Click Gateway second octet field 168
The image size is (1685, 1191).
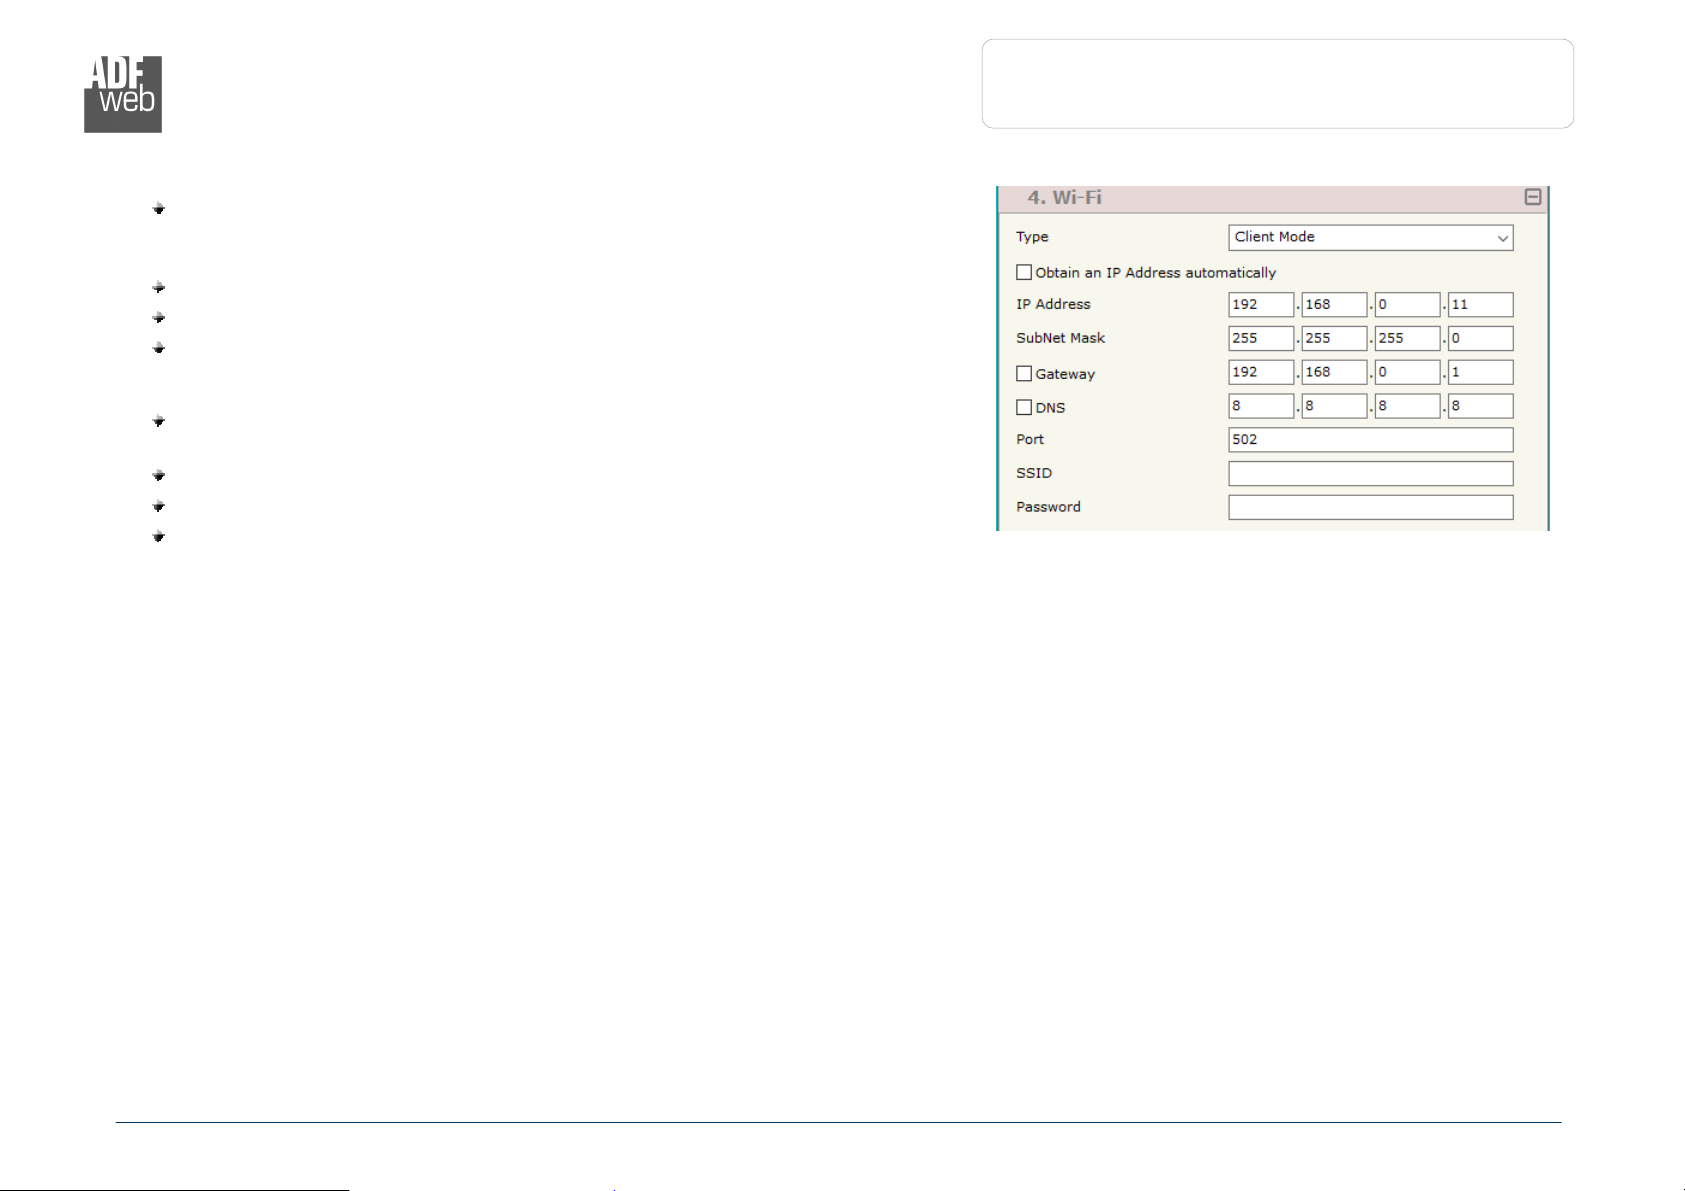click(x=1334, y=372)
